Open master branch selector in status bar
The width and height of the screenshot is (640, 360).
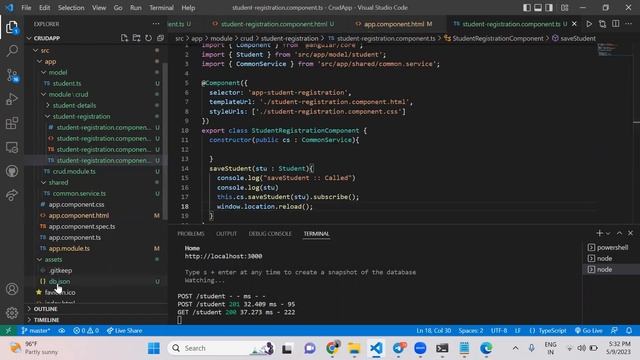click(x=36, y=331)
